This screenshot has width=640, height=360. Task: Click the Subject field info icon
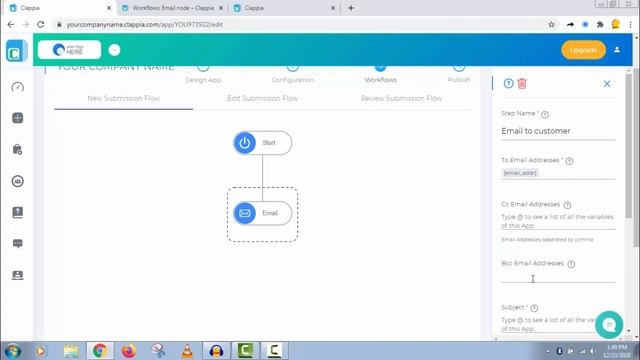534,308
